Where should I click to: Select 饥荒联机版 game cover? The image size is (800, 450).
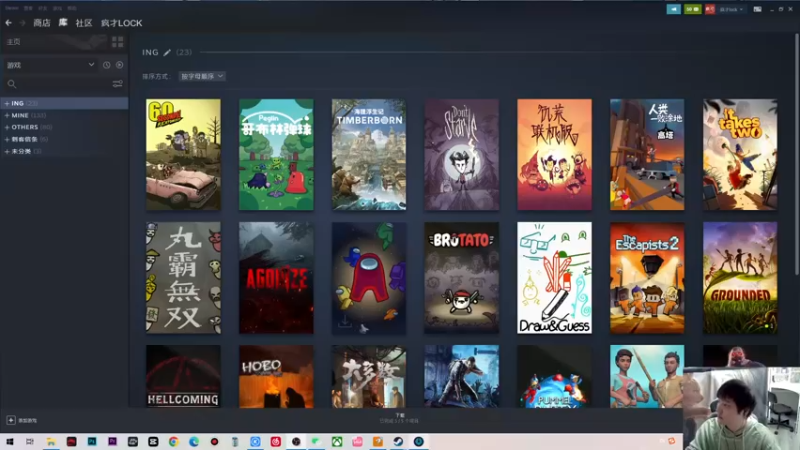(x=555, y=155)
